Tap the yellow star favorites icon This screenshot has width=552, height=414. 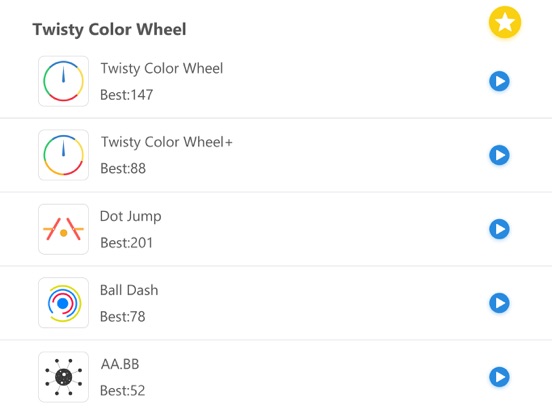tap(504, 22)
